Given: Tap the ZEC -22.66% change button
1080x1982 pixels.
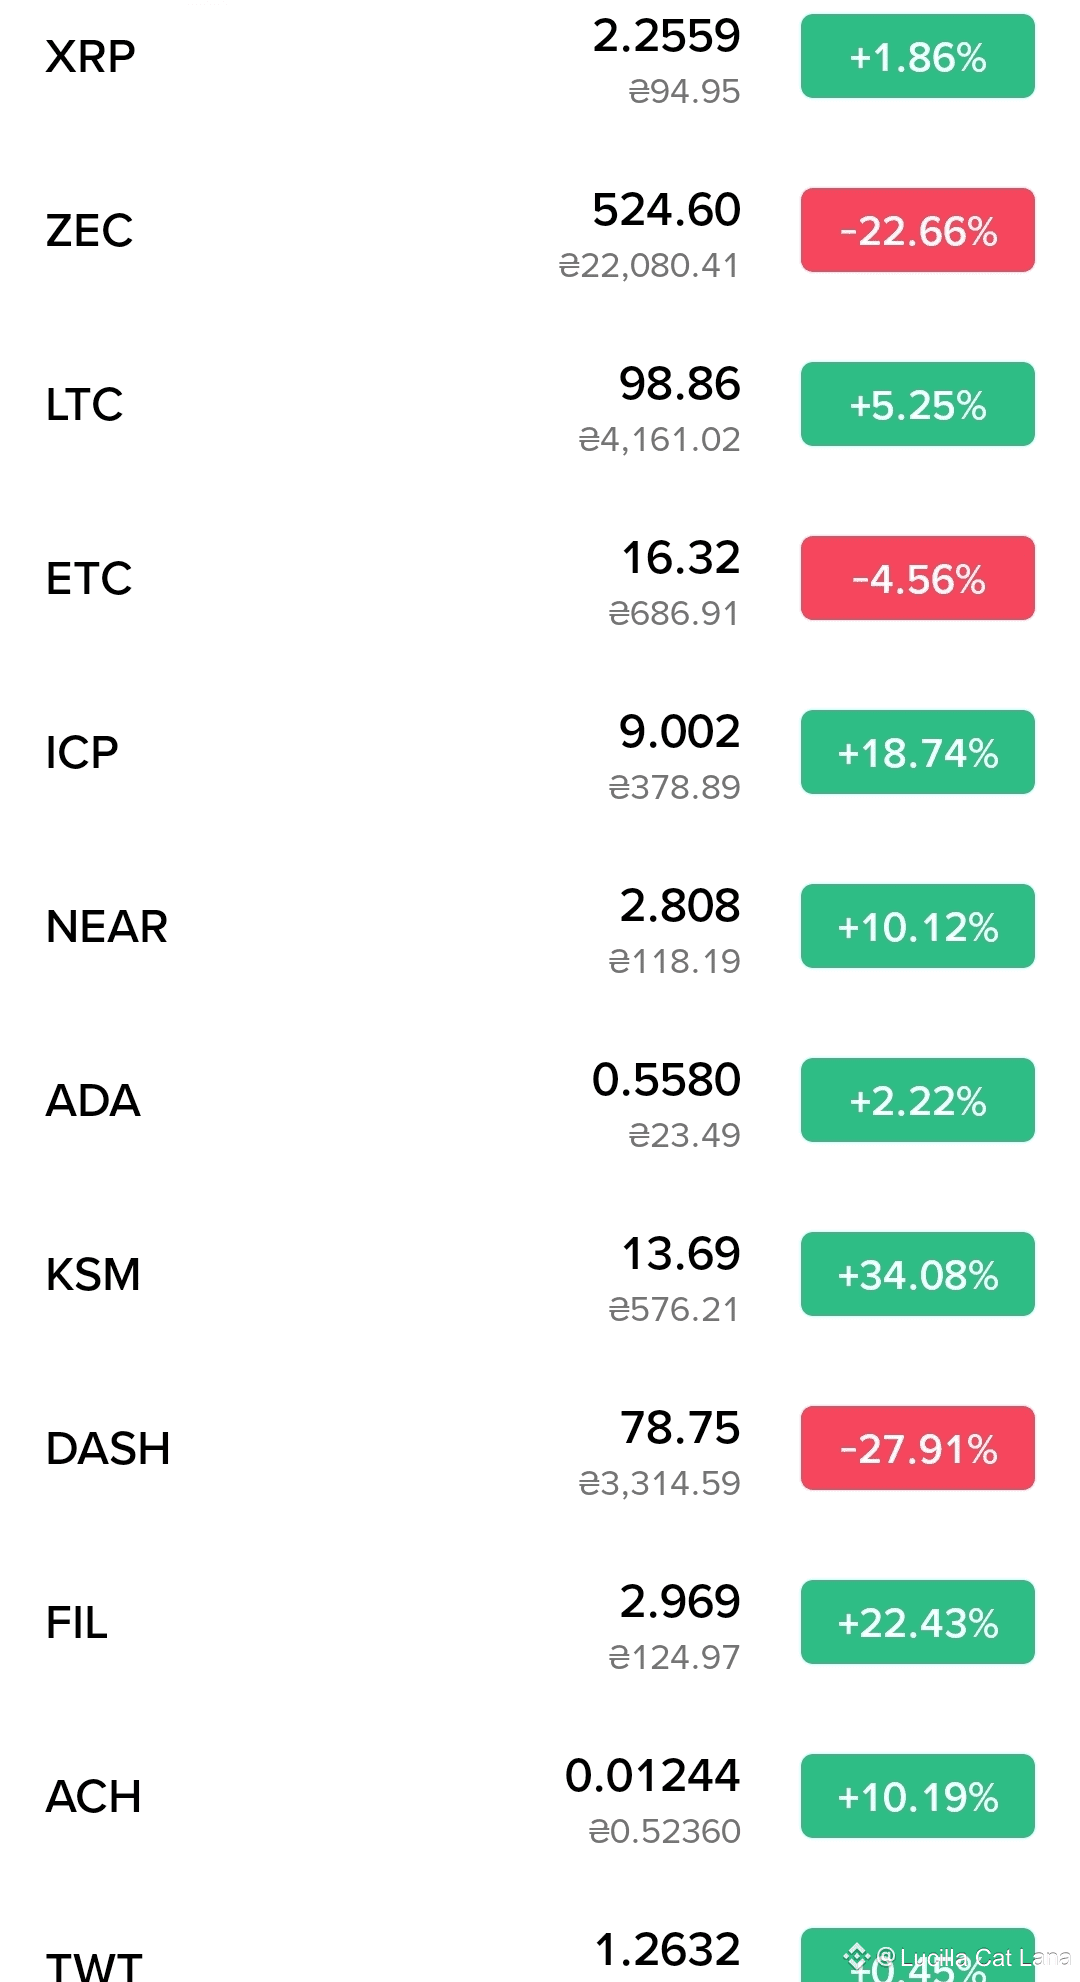Looking at the screenshot, I should (x=917, y=231).
